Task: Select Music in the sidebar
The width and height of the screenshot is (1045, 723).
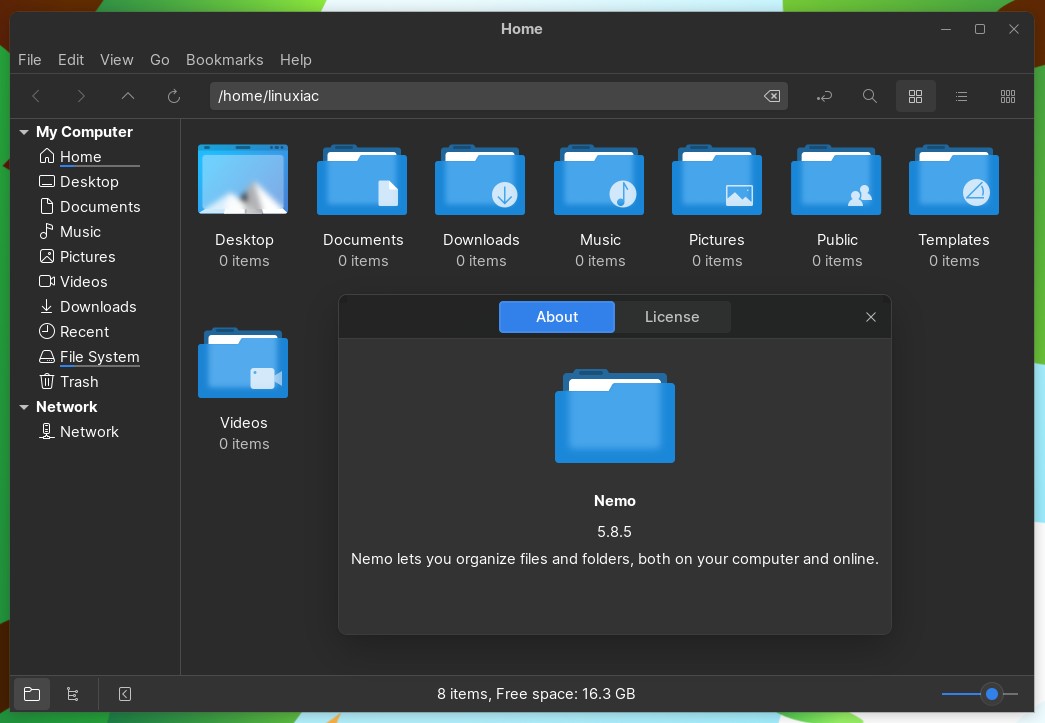Action: [80, 232]
